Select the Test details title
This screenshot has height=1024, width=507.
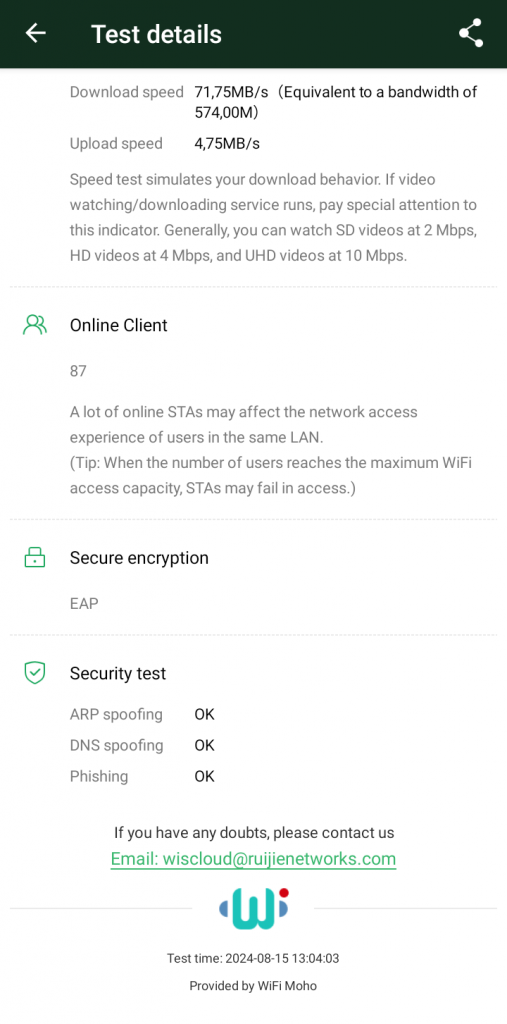click(x=156, y=34)
